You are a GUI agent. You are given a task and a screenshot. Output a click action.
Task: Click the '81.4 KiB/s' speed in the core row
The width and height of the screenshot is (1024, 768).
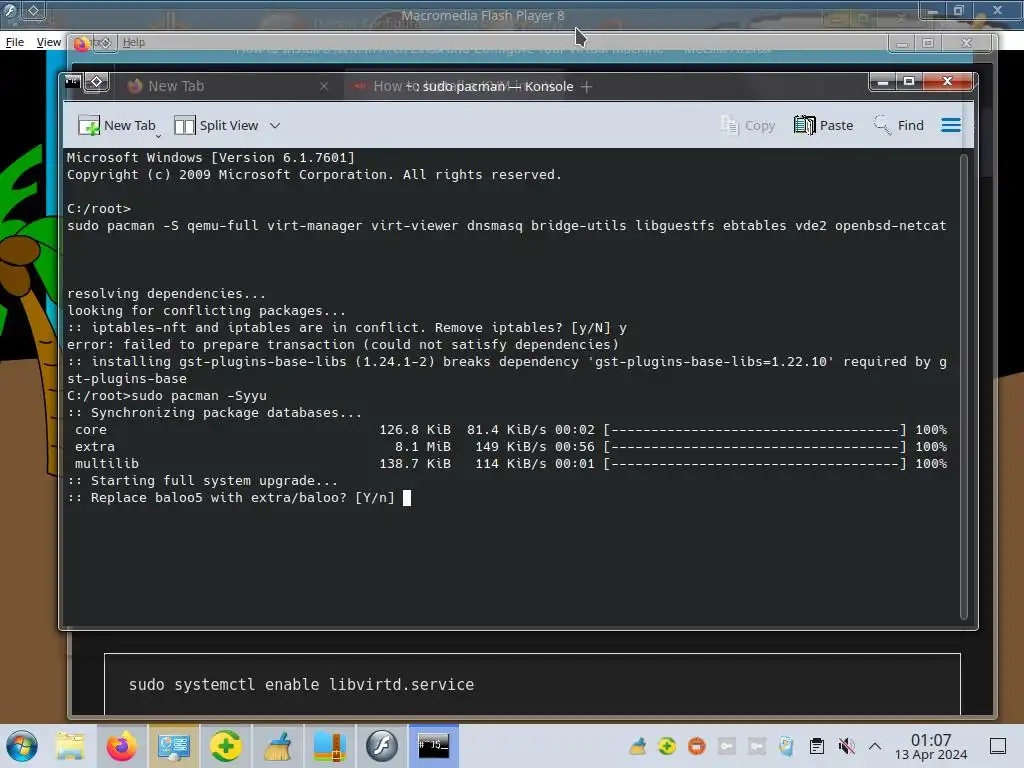click(x=506, y=429)
